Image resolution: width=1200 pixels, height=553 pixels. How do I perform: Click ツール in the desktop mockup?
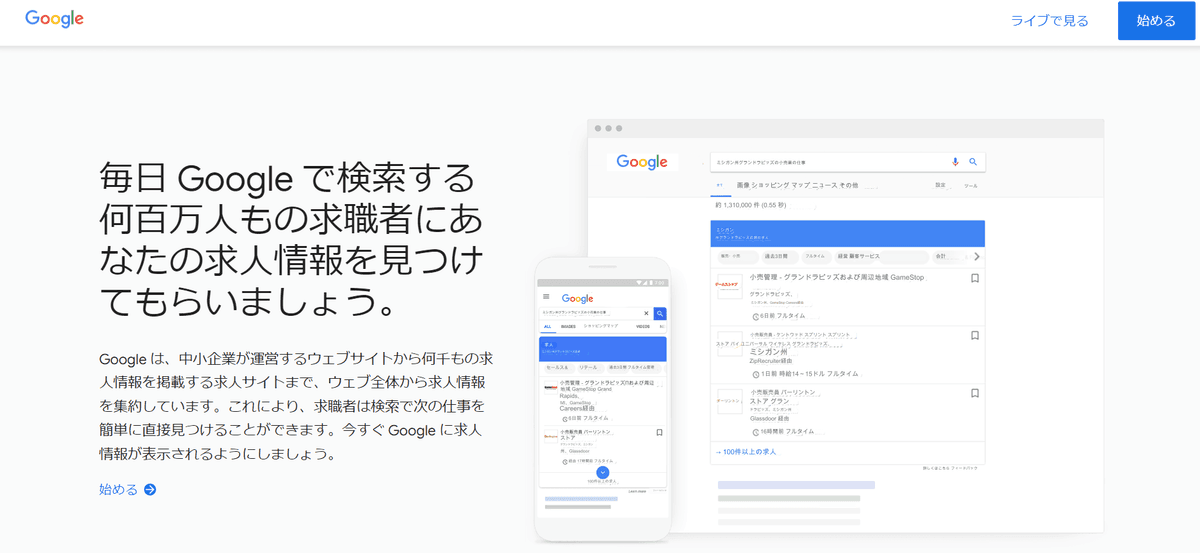(970, 186)
